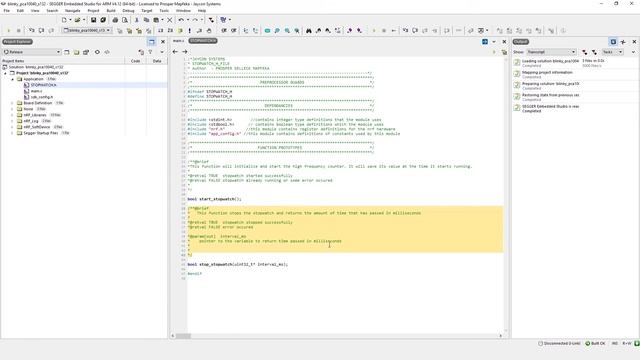
Task: Click the code brackets icon in Project Explorer toolbar
Action: pos(107,52)
